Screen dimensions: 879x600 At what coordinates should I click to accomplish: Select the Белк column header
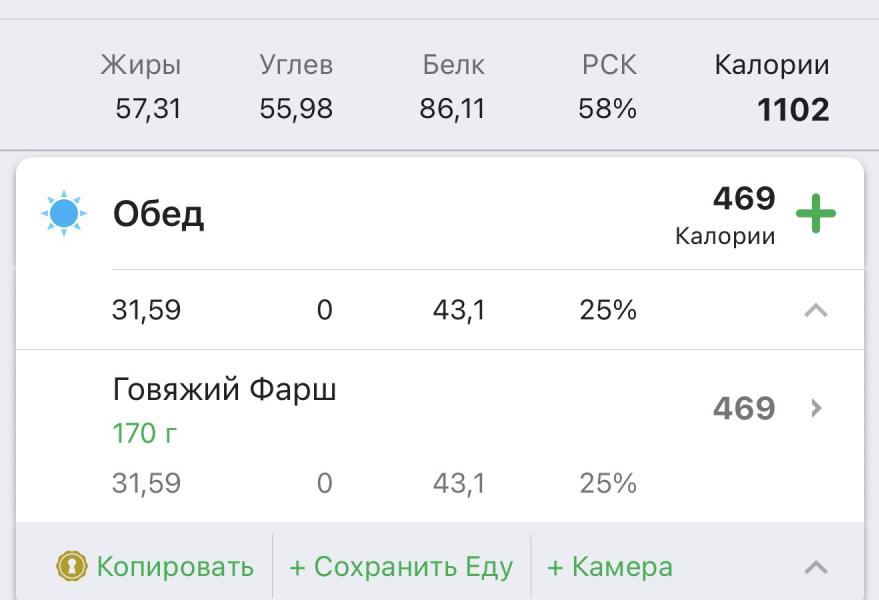pyautogui.click(x=453, y=66)
